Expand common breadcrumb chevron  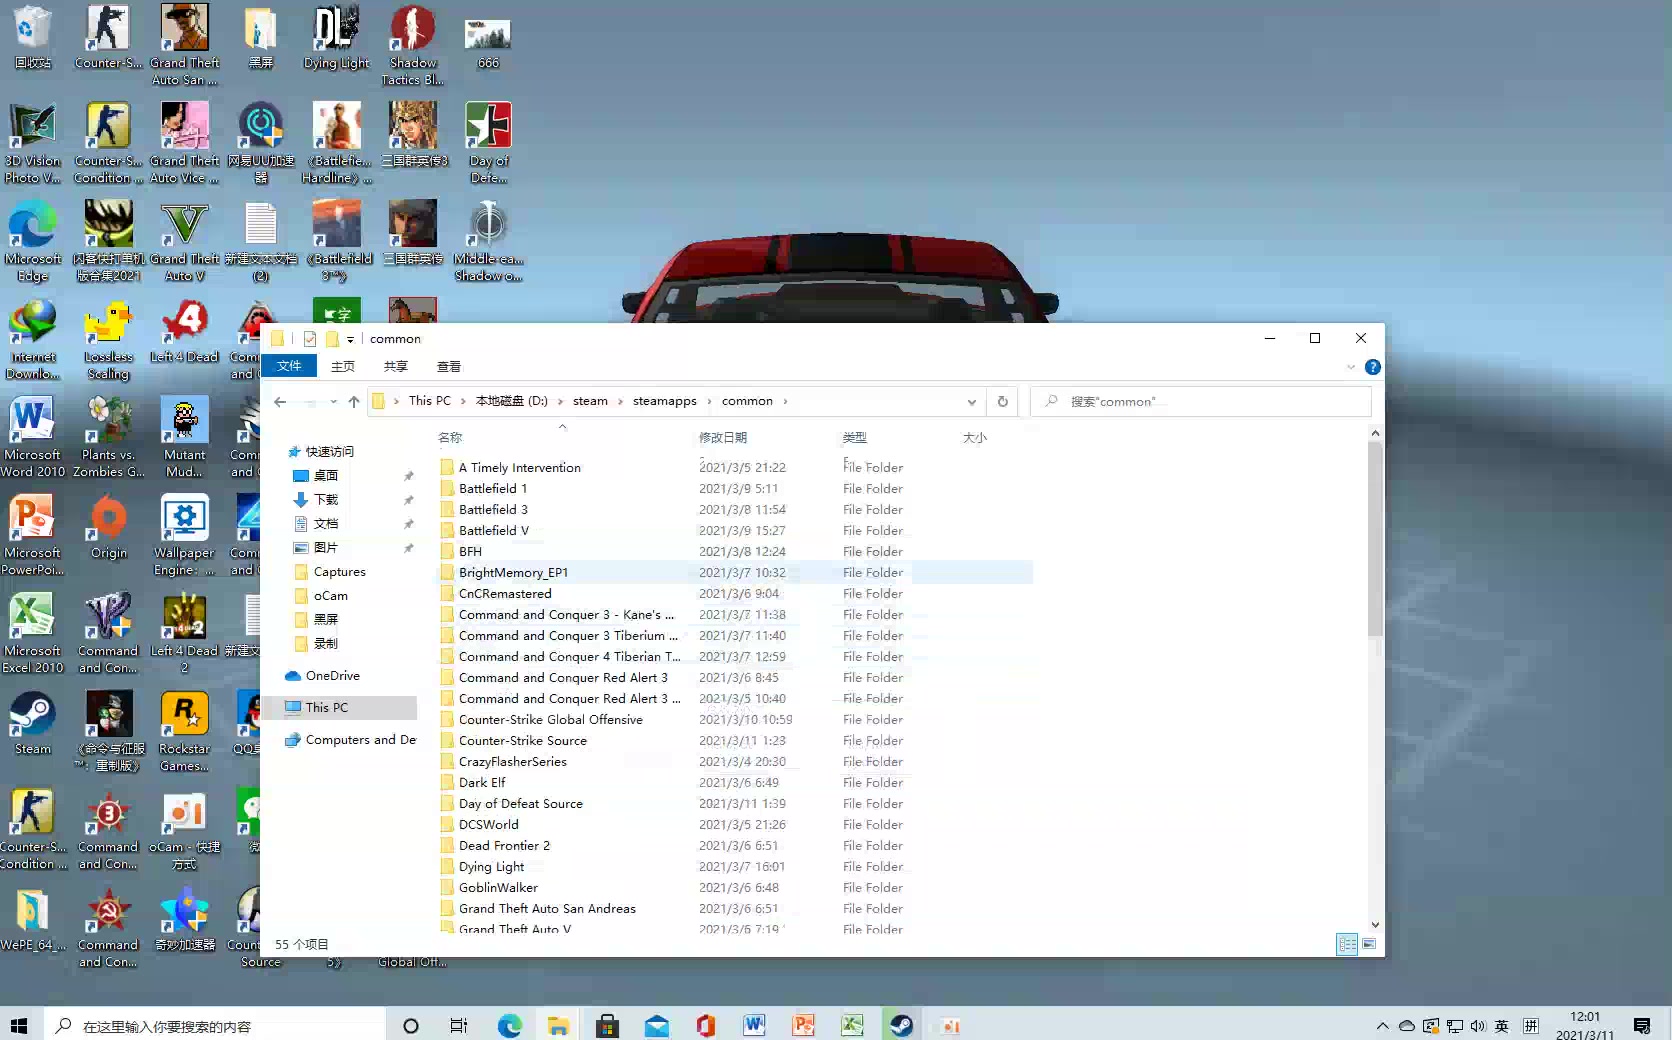tap(785, 401)
